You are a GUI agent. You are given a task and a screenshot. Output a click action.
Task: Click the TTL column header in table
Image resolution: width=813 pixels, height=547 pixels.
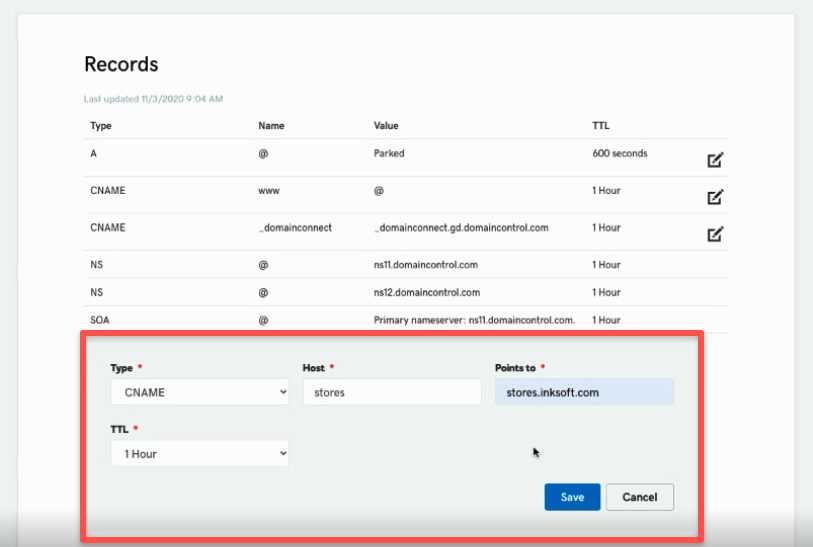600,126
